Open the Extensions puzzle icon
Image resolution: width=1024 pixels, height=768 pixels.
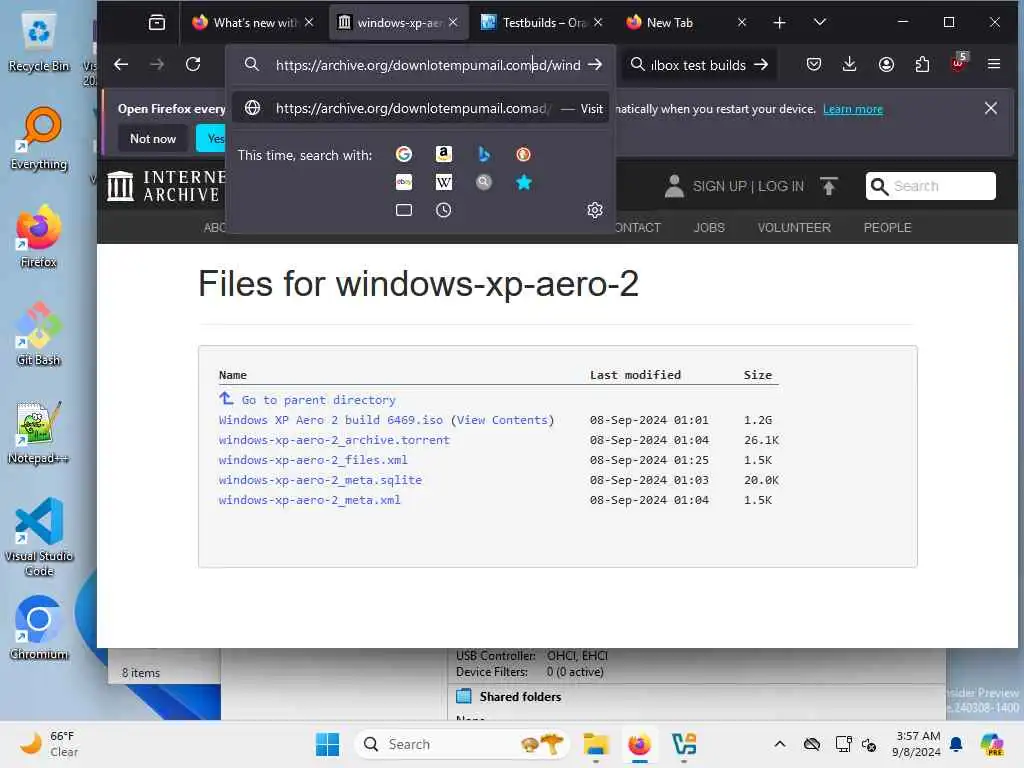922,64
